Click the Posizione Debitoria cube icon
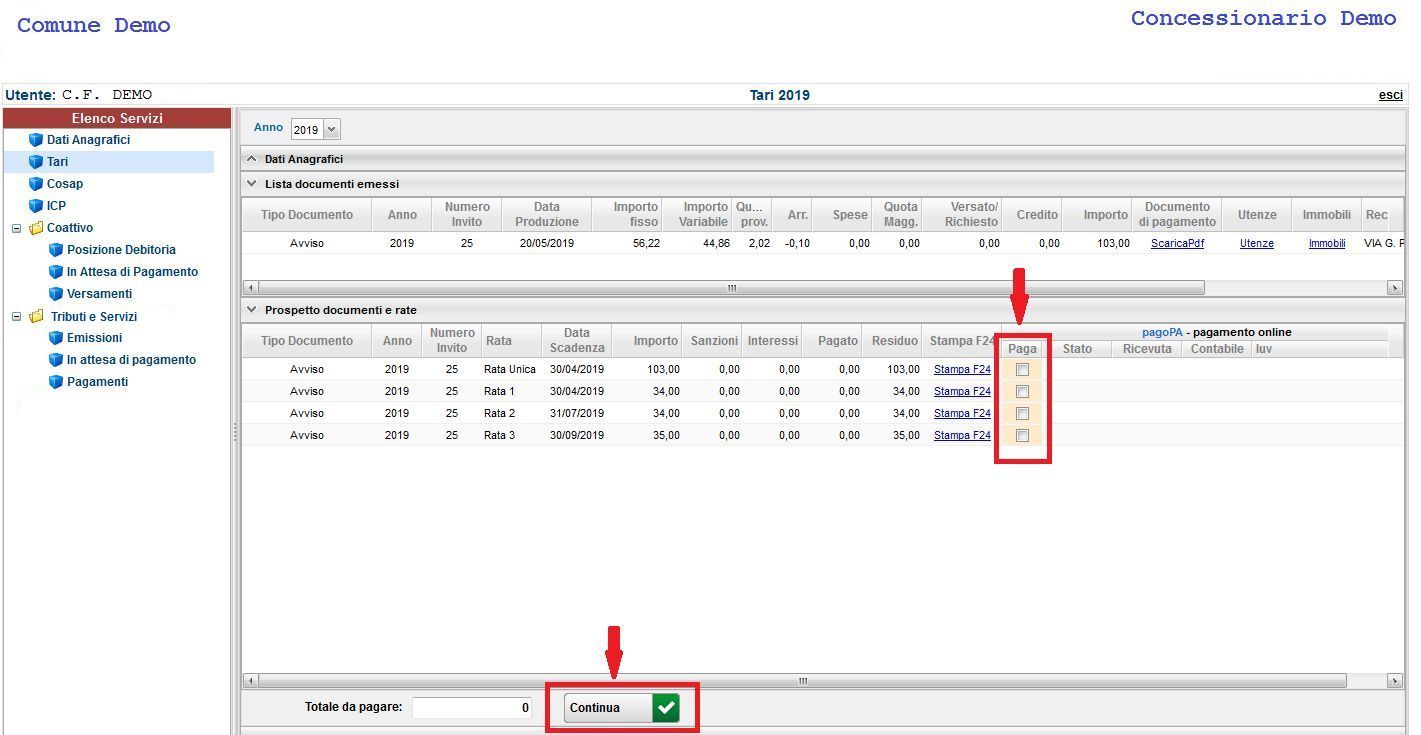 tap(56, 250)
